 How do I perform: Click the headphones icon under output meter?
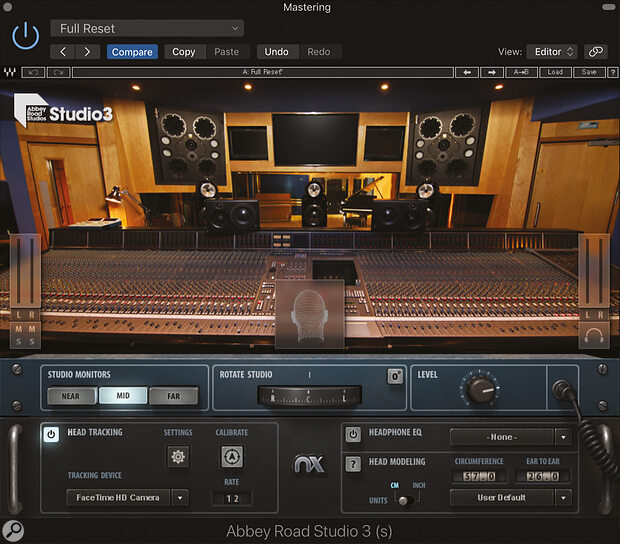coord(594,336)
